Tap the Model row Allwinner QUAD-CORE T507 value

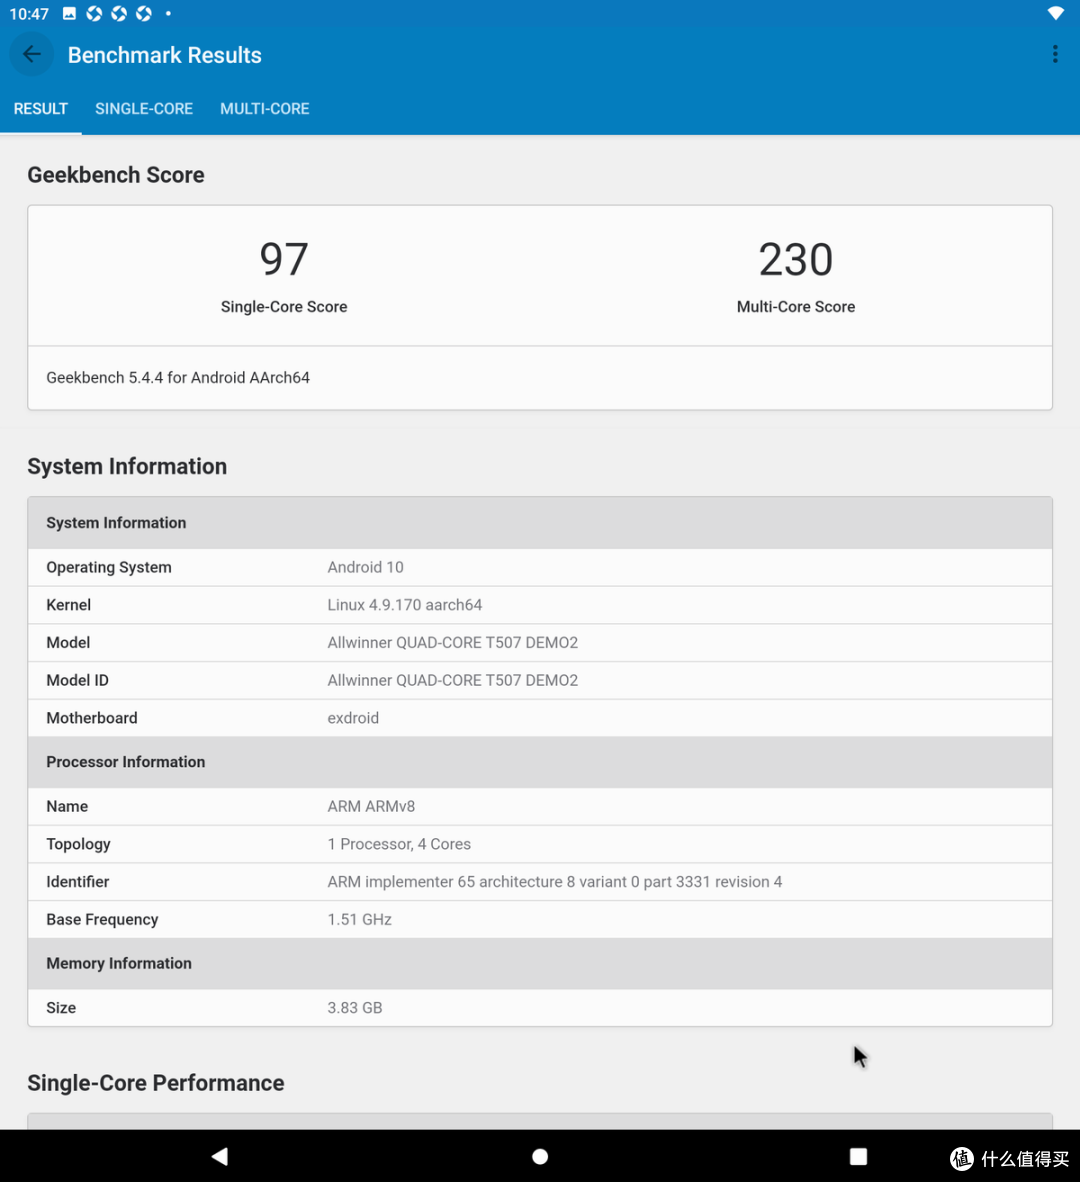[x=452, y=642]
